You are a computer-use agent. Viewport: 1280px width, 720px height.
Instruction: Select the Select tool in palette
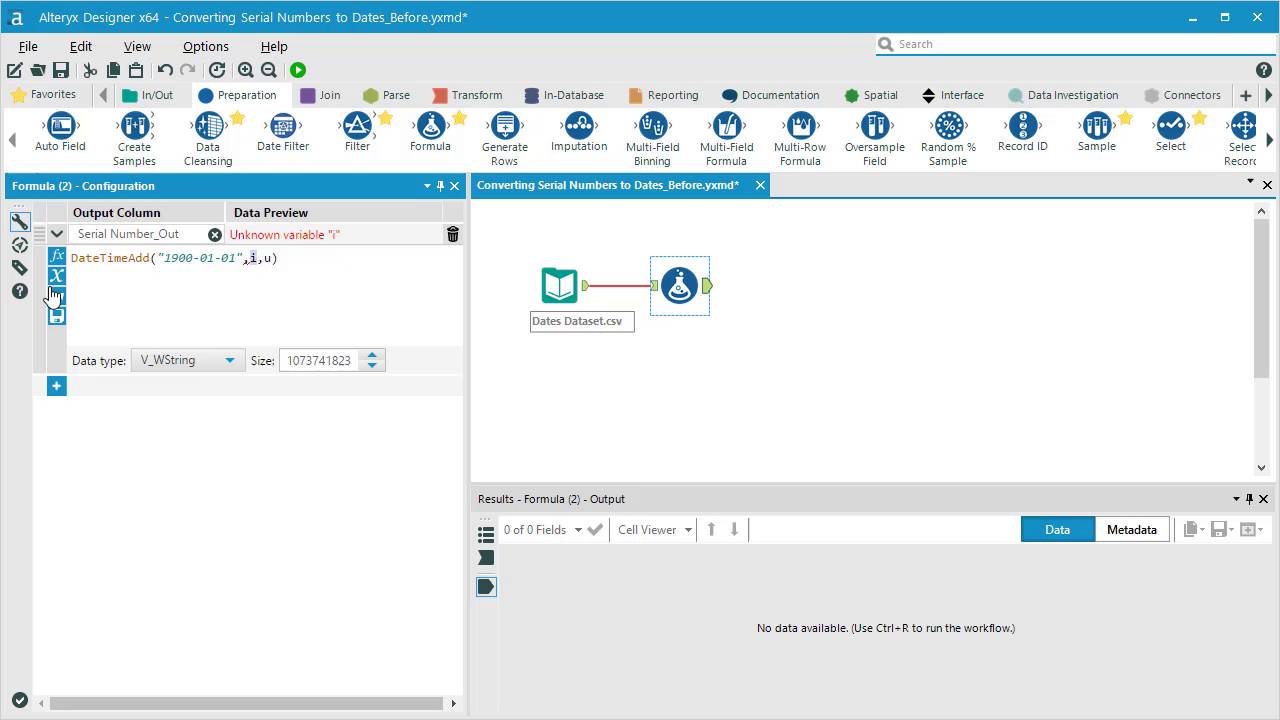(1170, 133)
